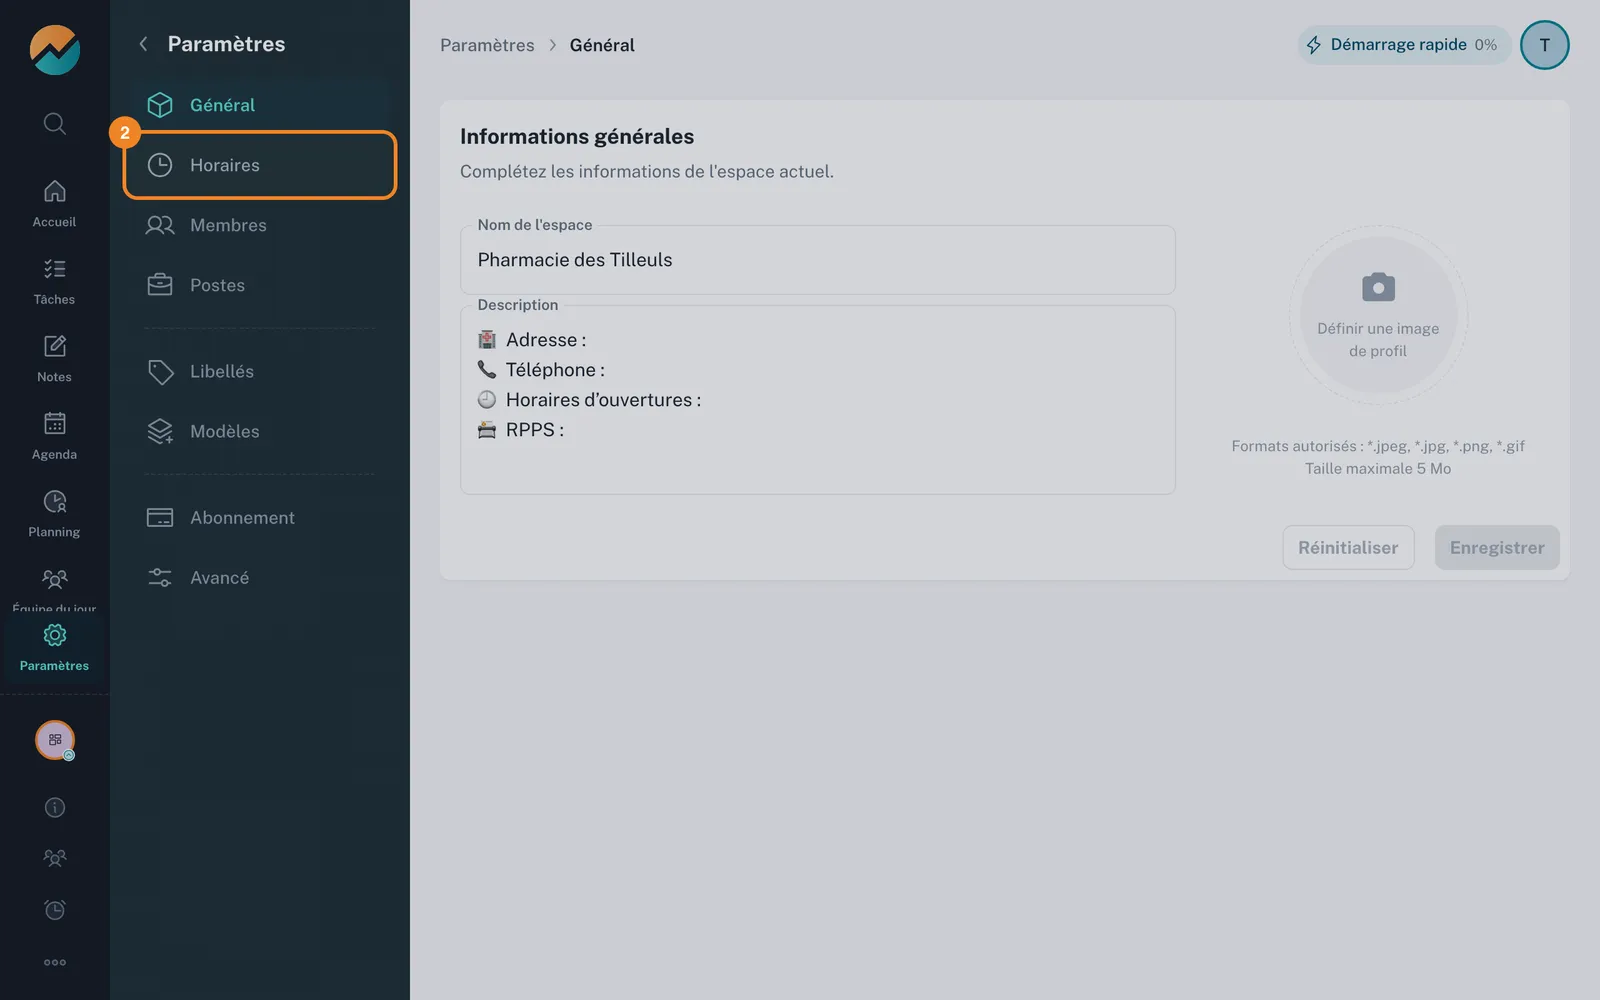Open the three-dots more icon
The image size is (1600, 1000).
(x=55, y=962)
